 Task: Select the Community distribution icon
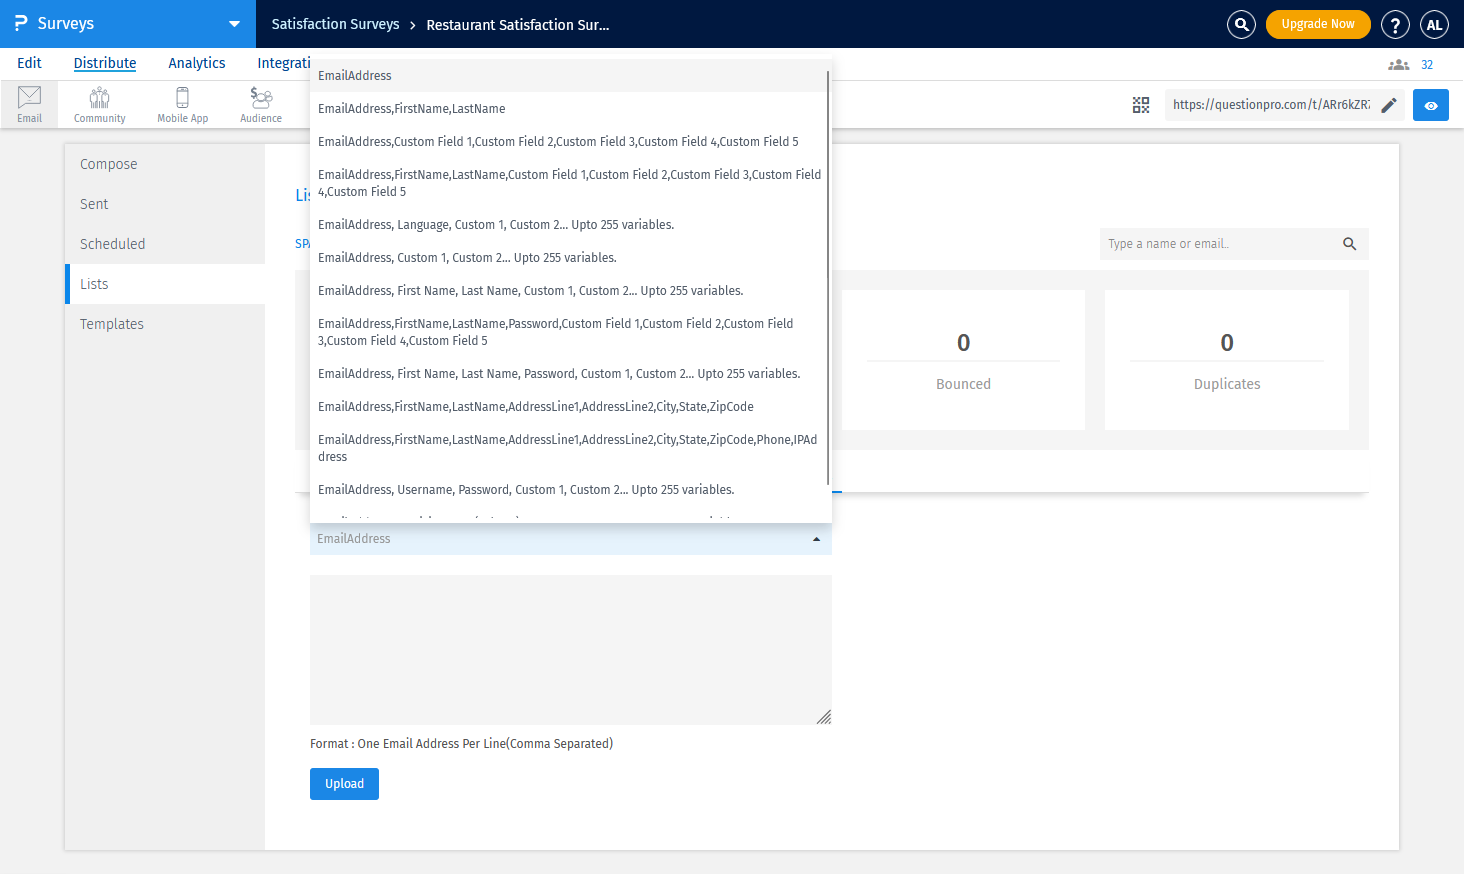click(98, 103)
